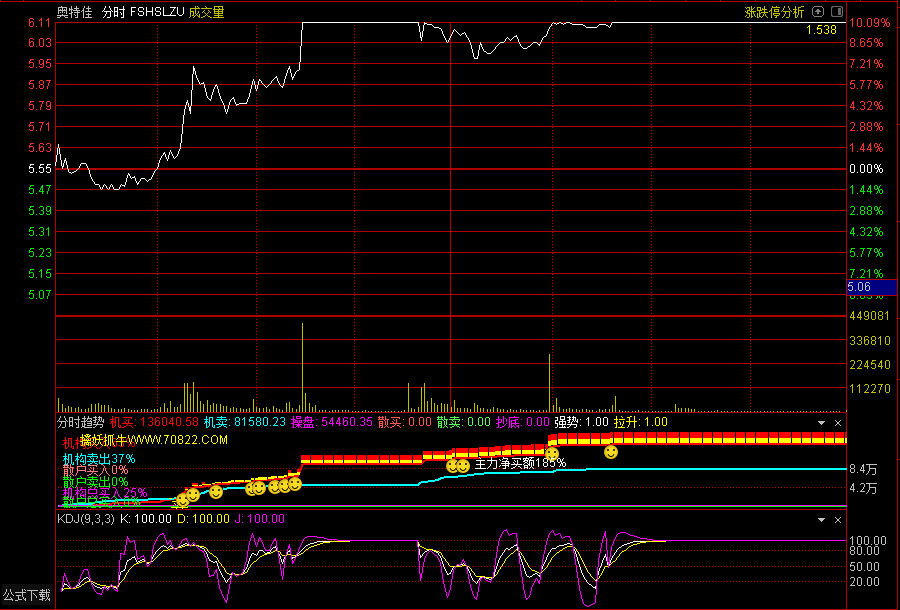Click the 机构卖出37% legend text
900x610 pixels.
pos(99,459)
